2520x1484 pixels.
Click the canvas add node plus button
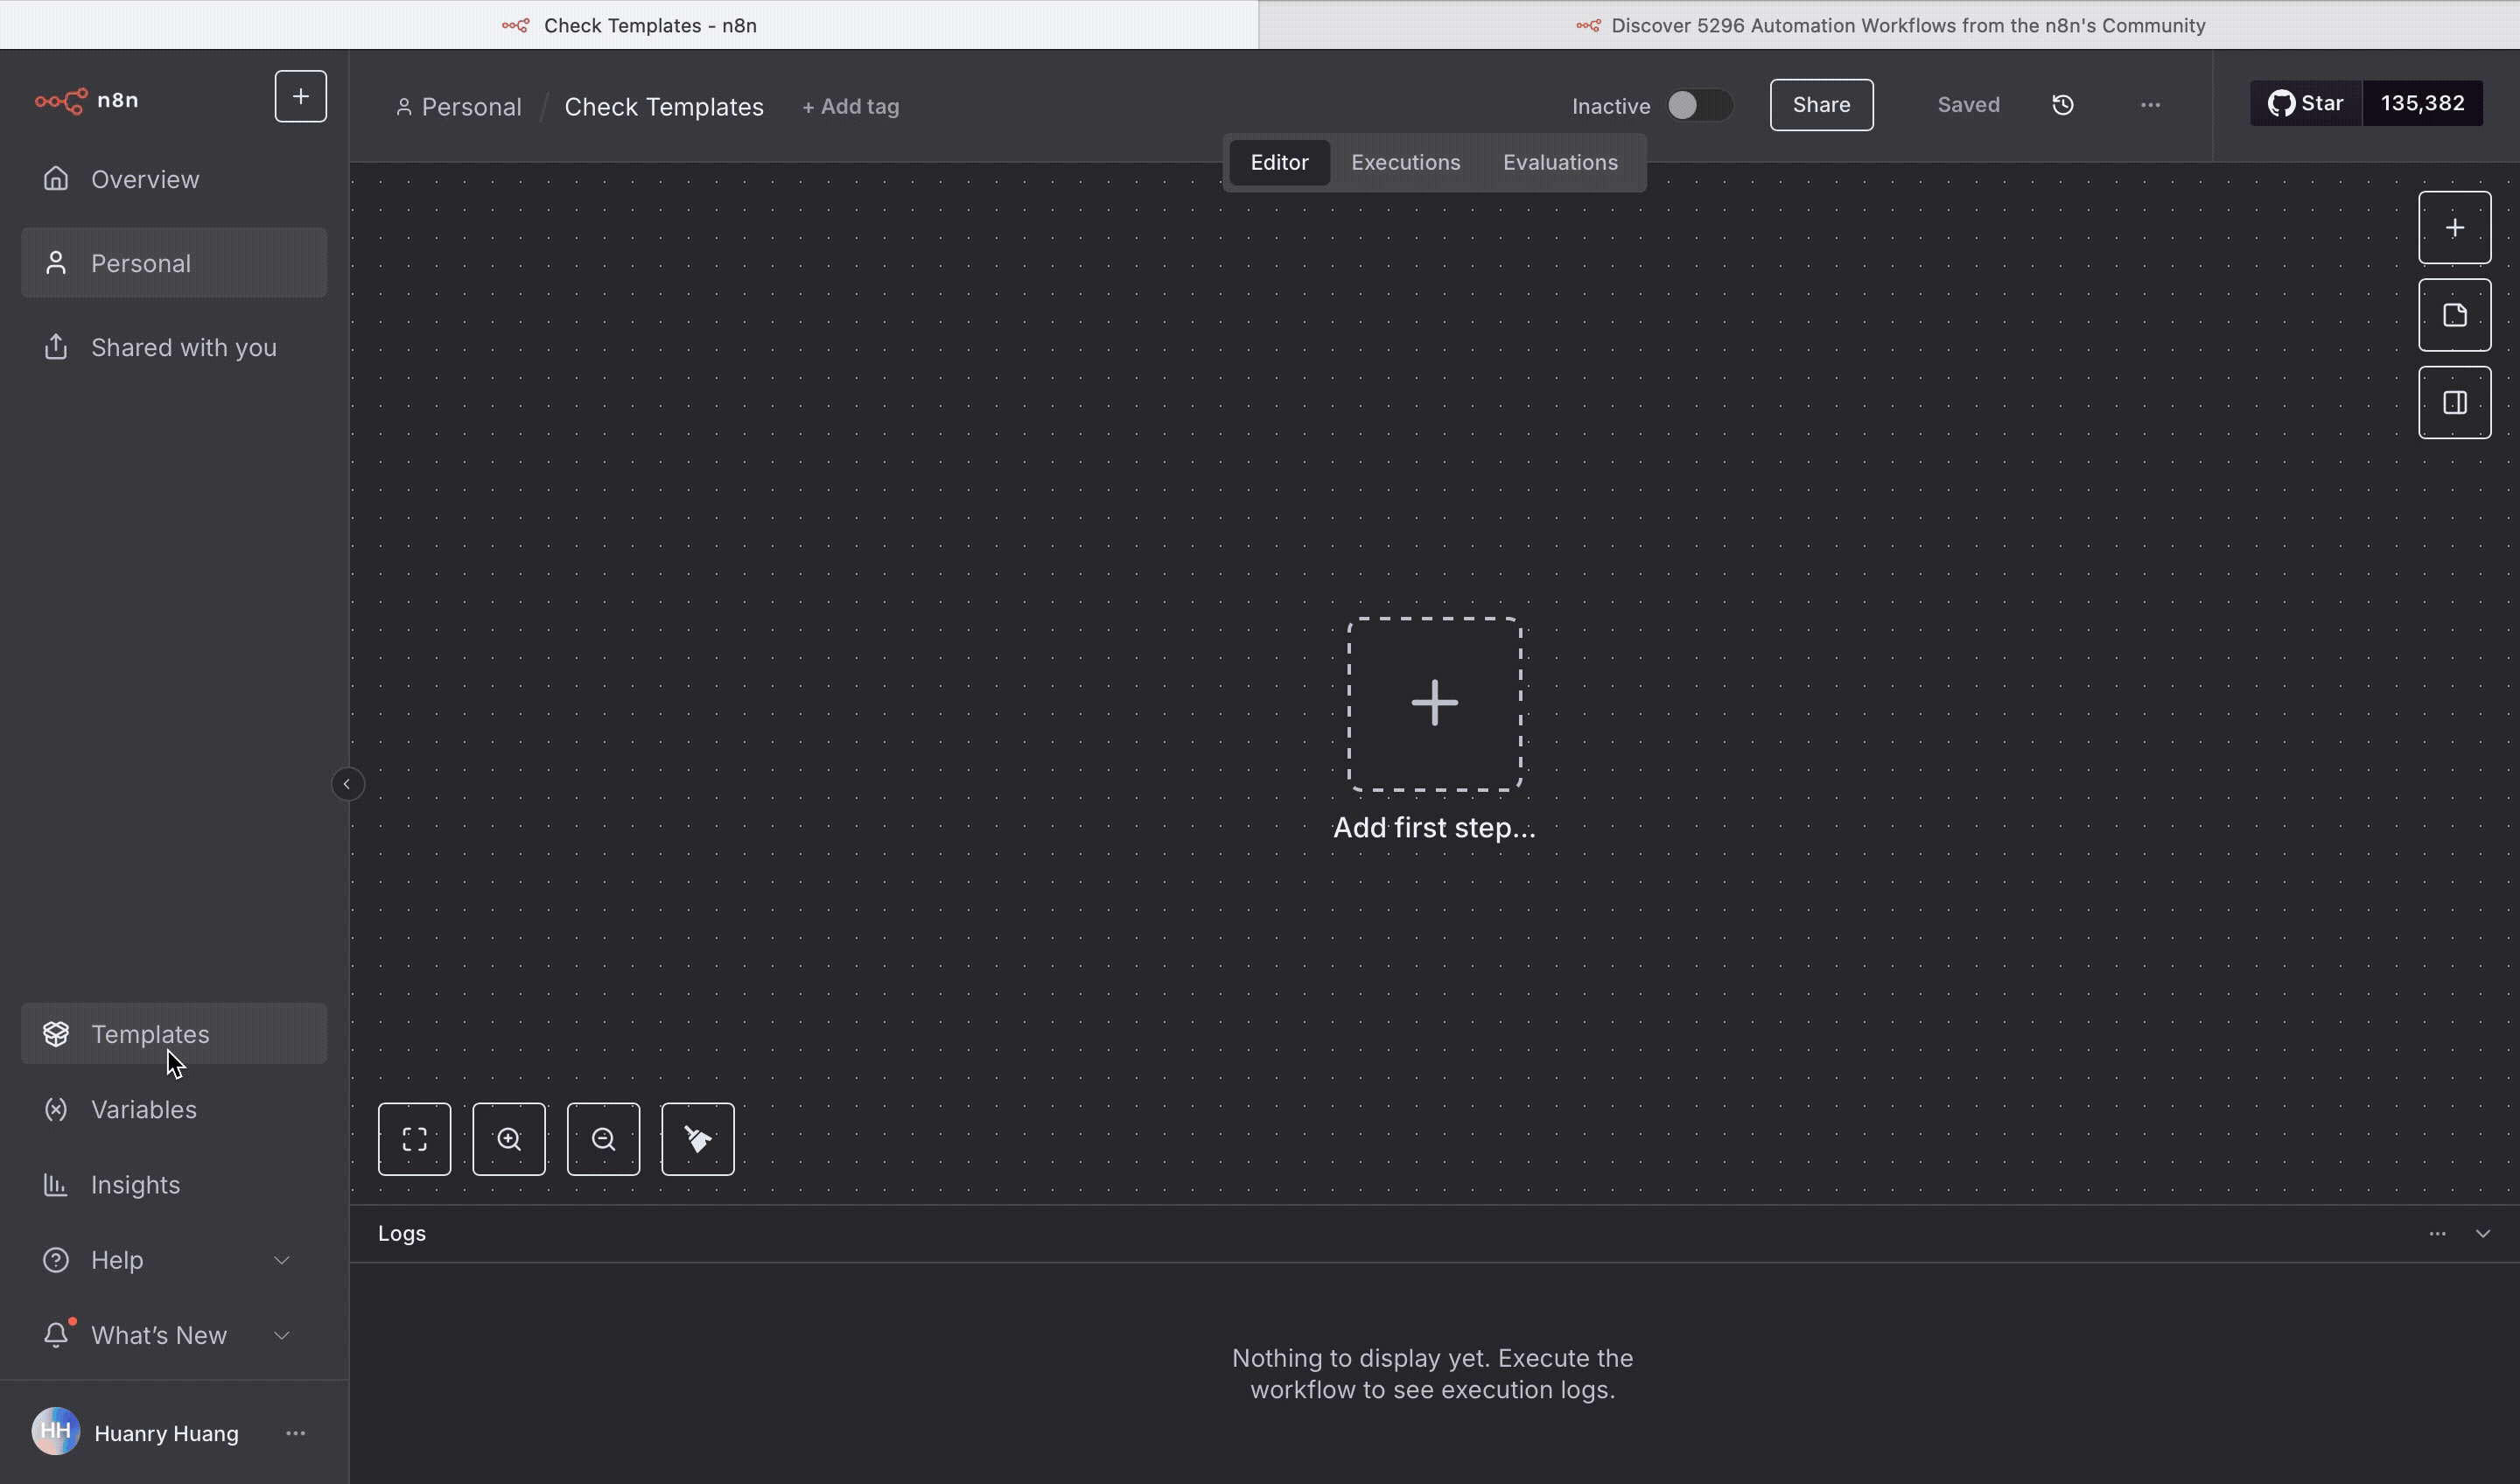(x=2454, y=228)
